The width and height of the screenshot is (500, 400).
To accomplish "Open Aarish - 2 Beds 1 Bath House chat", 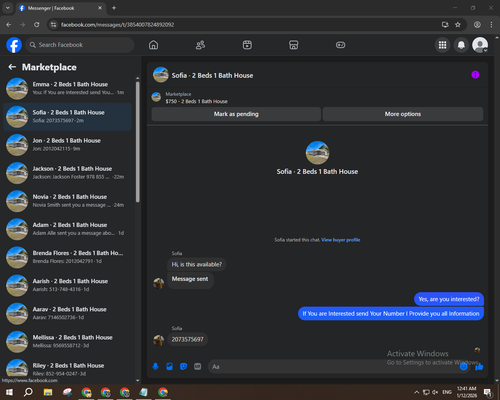I will [68, 285].
